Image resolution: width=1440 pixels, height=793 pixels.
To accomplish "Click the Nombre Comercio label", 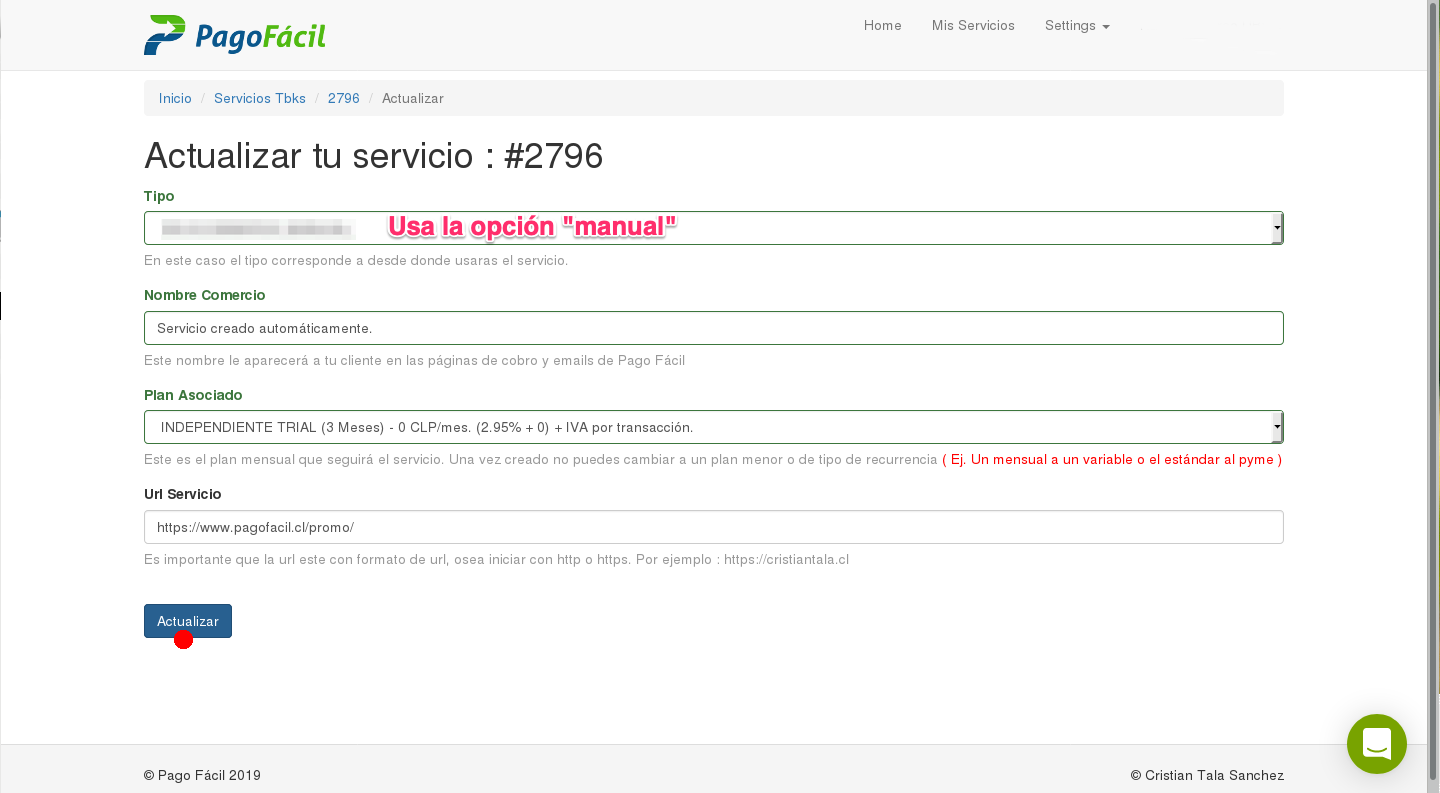I will (205, 295).
